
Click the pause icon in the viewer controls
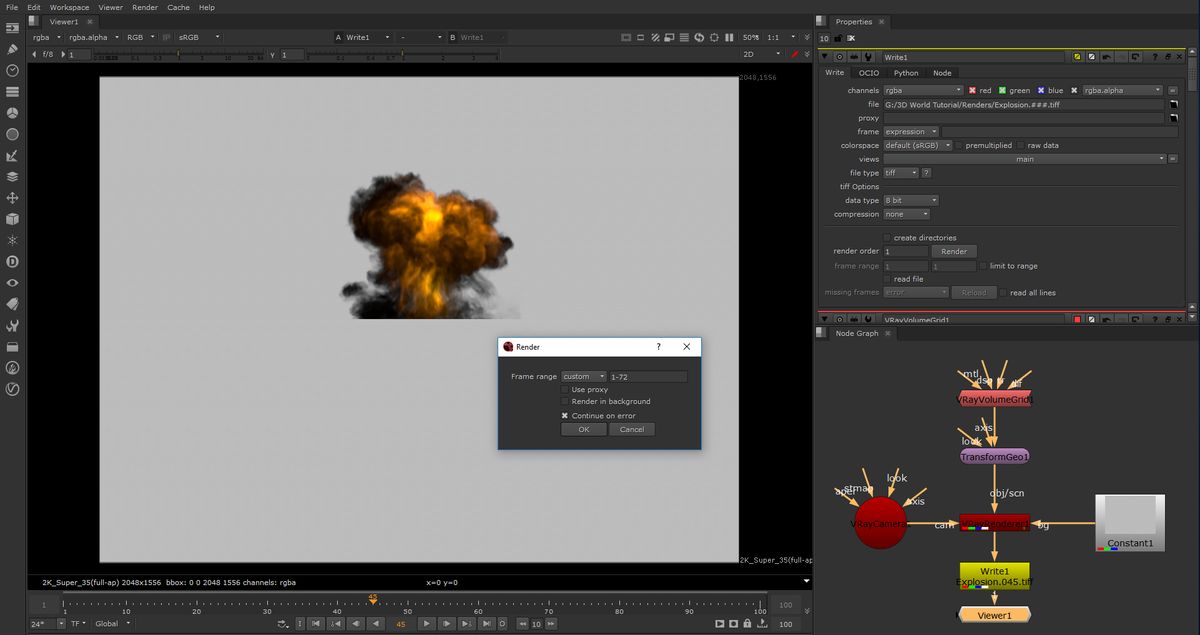[x=729, y=36]
